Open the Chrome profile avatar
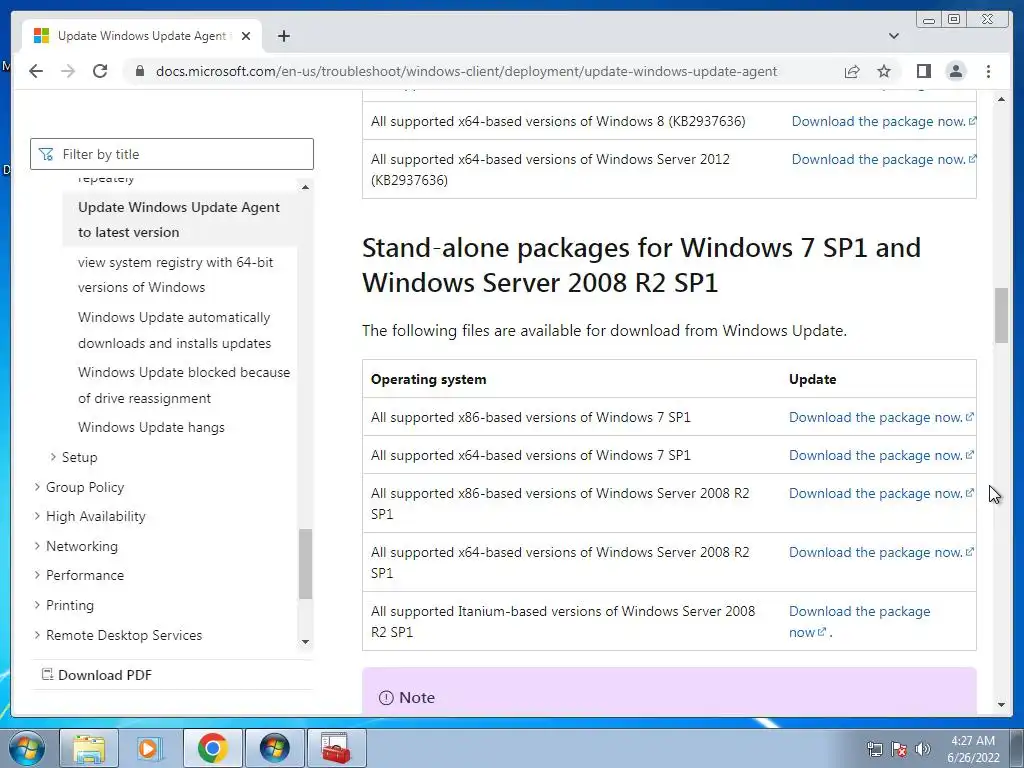 coord(955,71)
